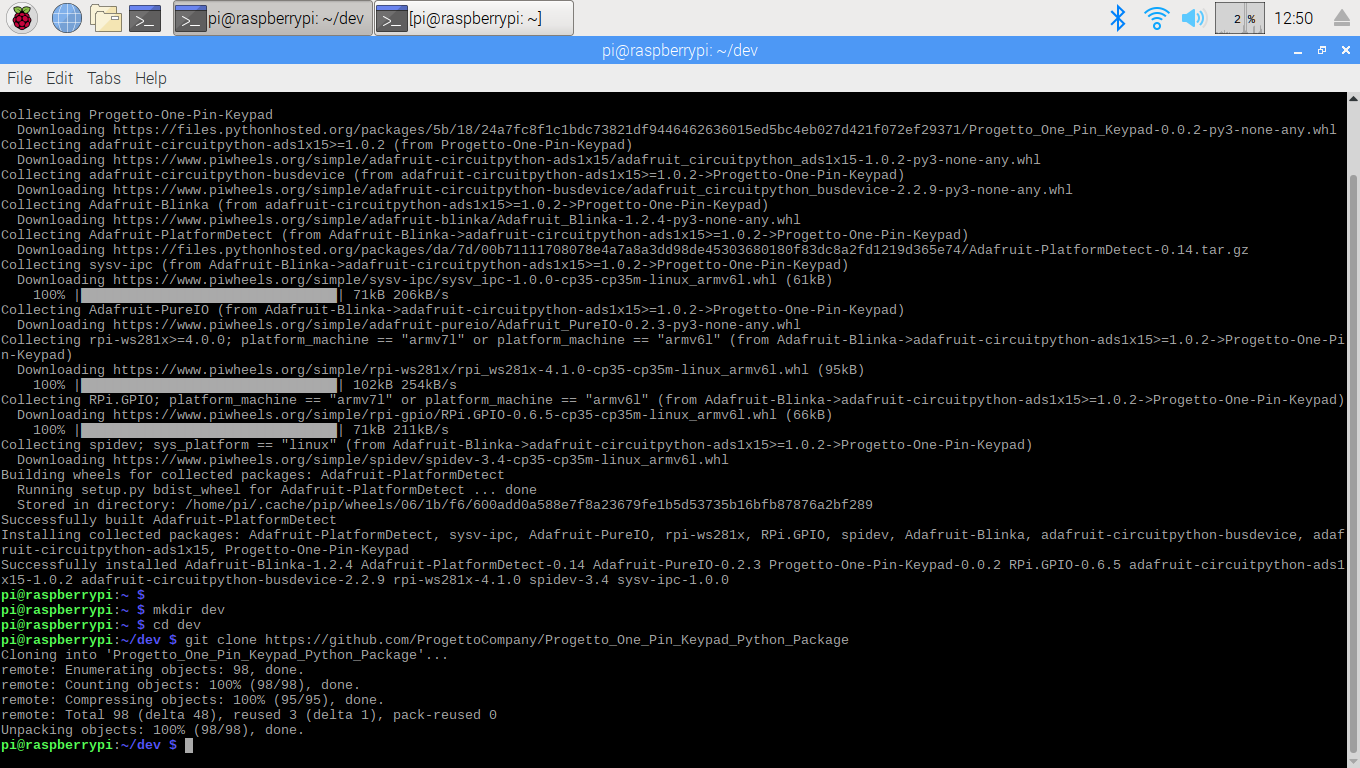1360x768 pixels.
Task: Open the File menu
Action: pos(20,78)
